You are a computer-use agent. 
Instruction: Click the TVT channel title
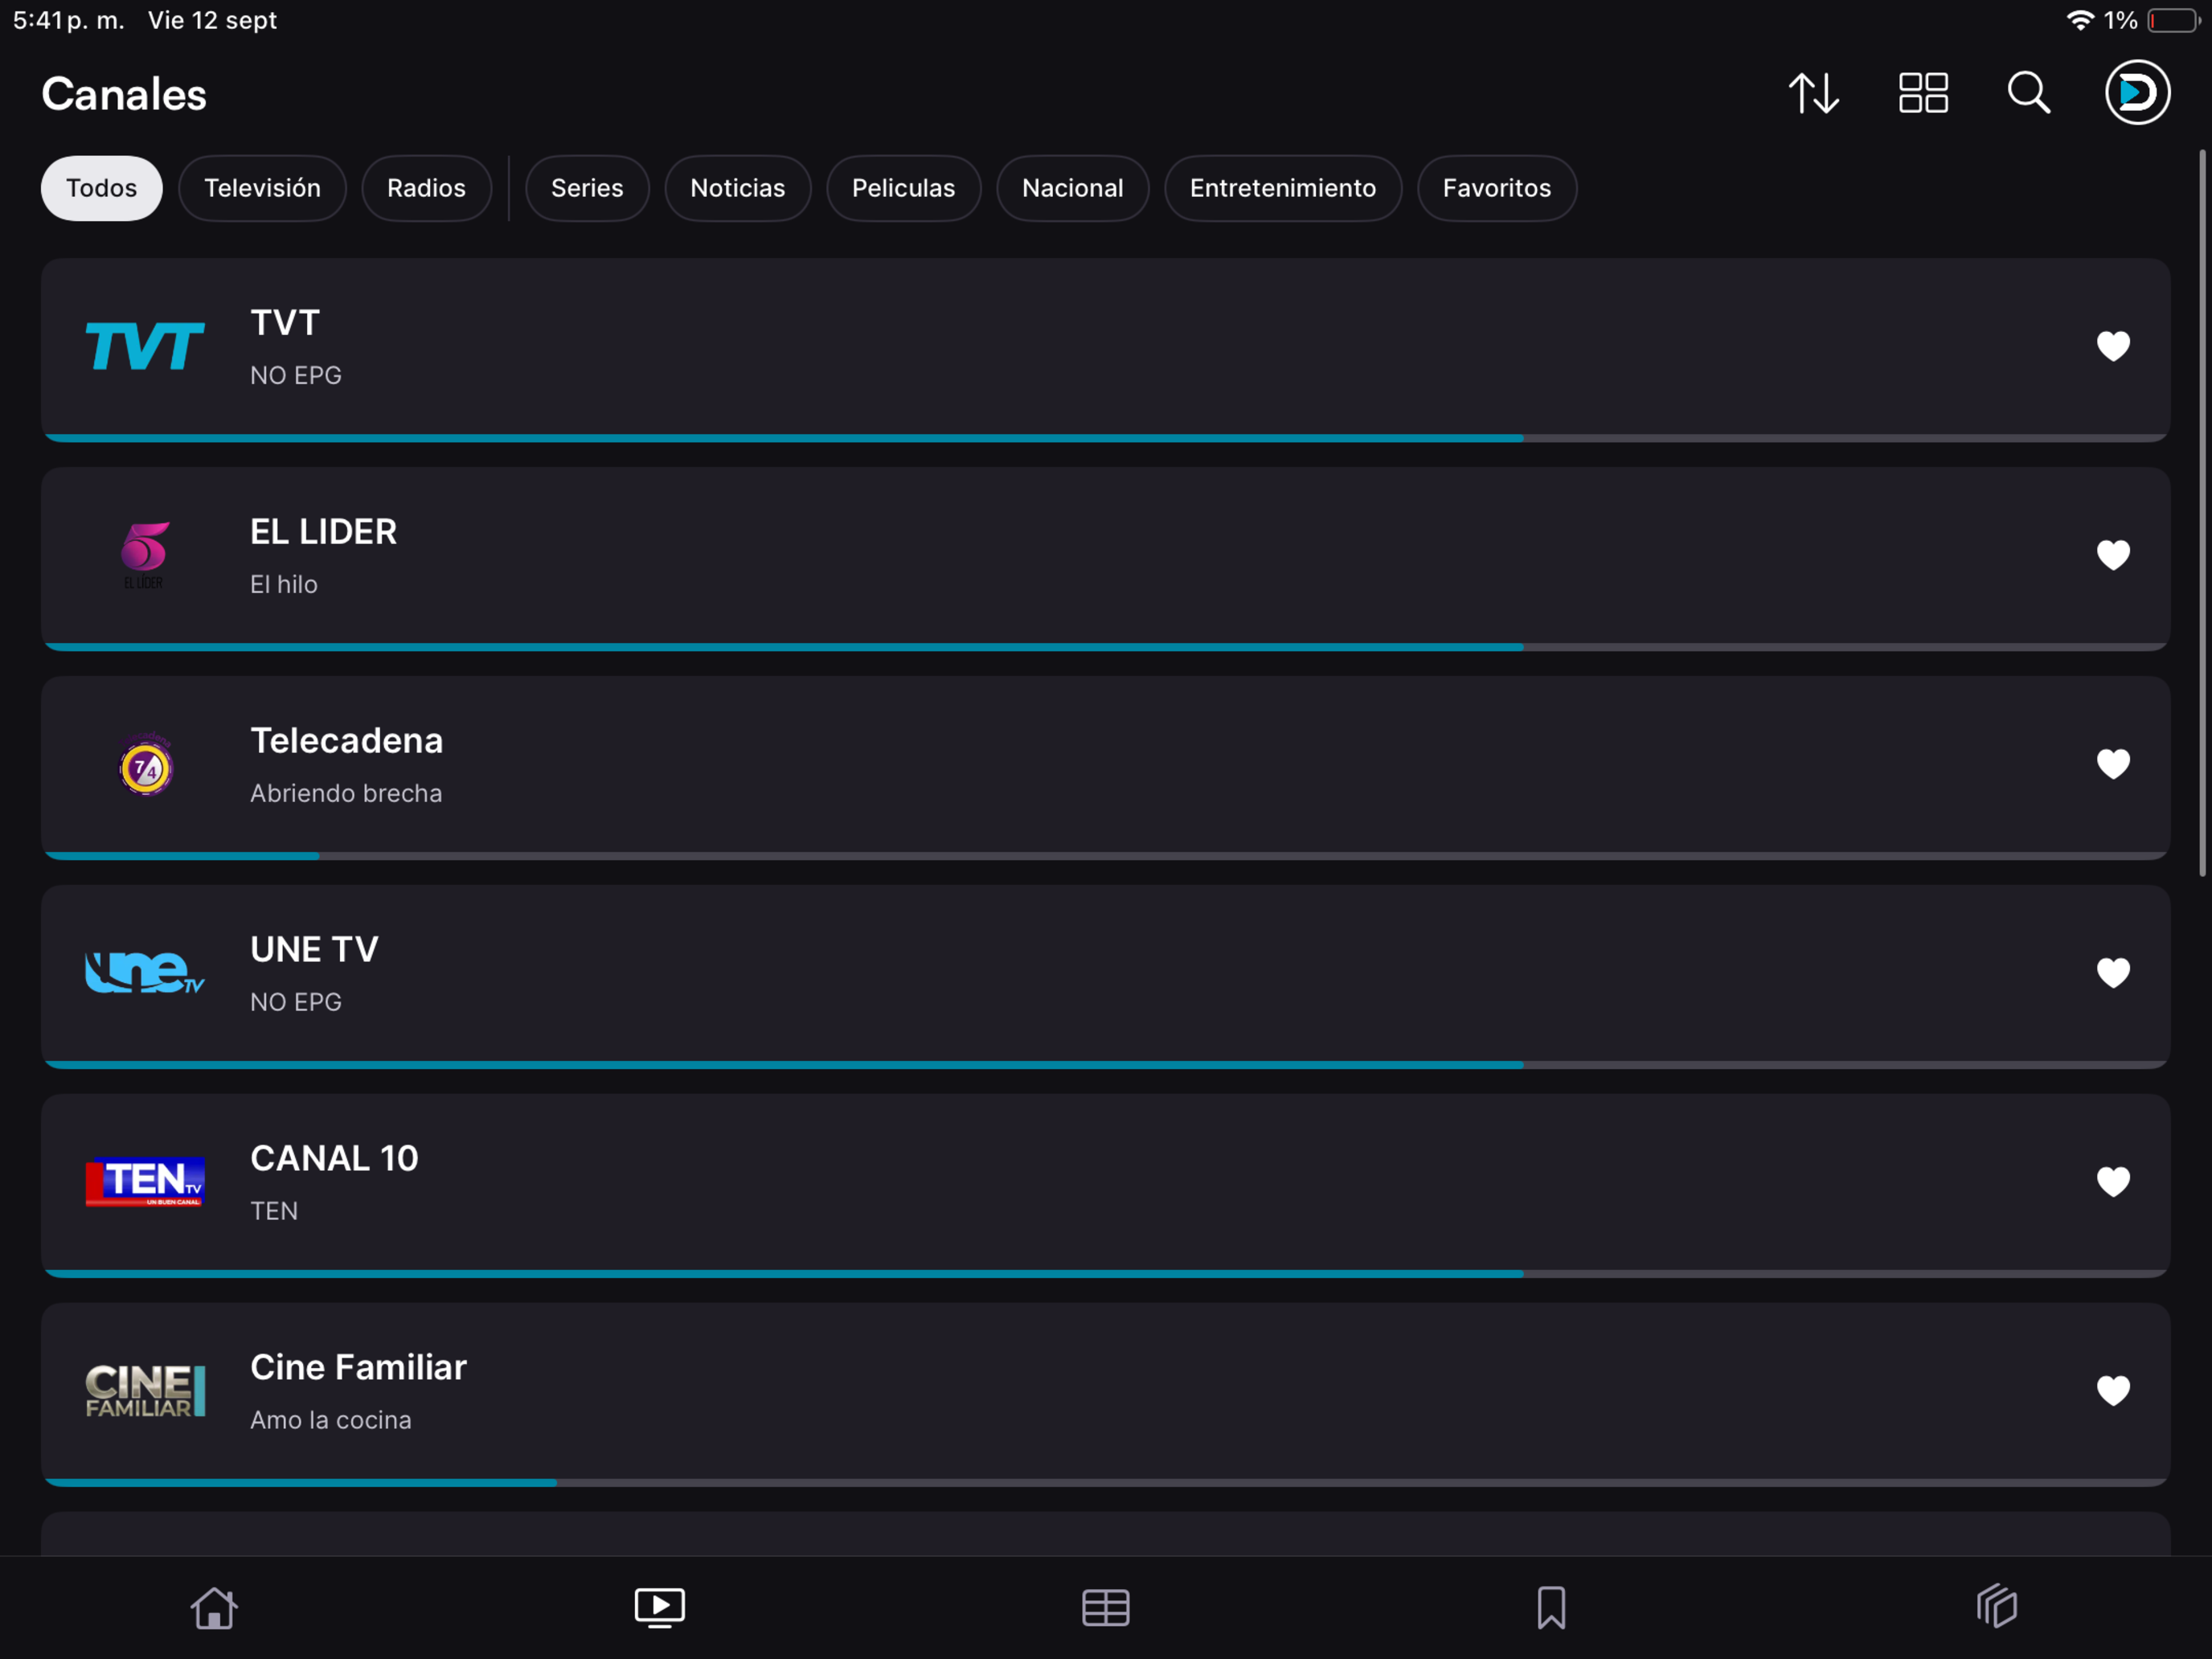[285, 323]
